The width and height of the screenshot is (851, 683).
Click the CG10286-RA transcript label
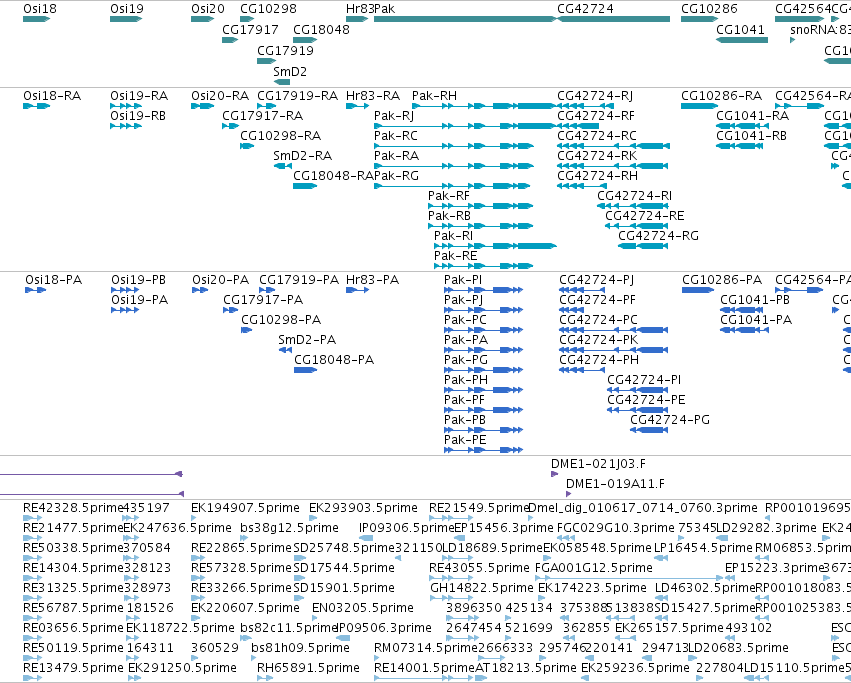(722, 96)
